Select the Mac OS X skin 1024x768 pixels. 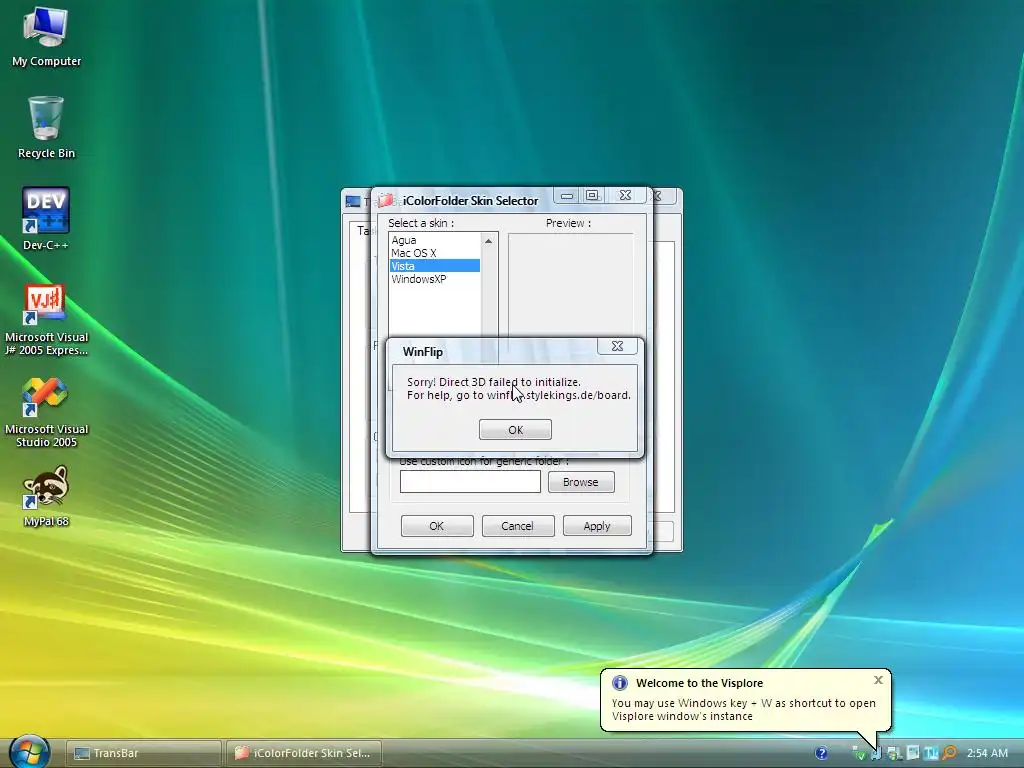point(434,253)
